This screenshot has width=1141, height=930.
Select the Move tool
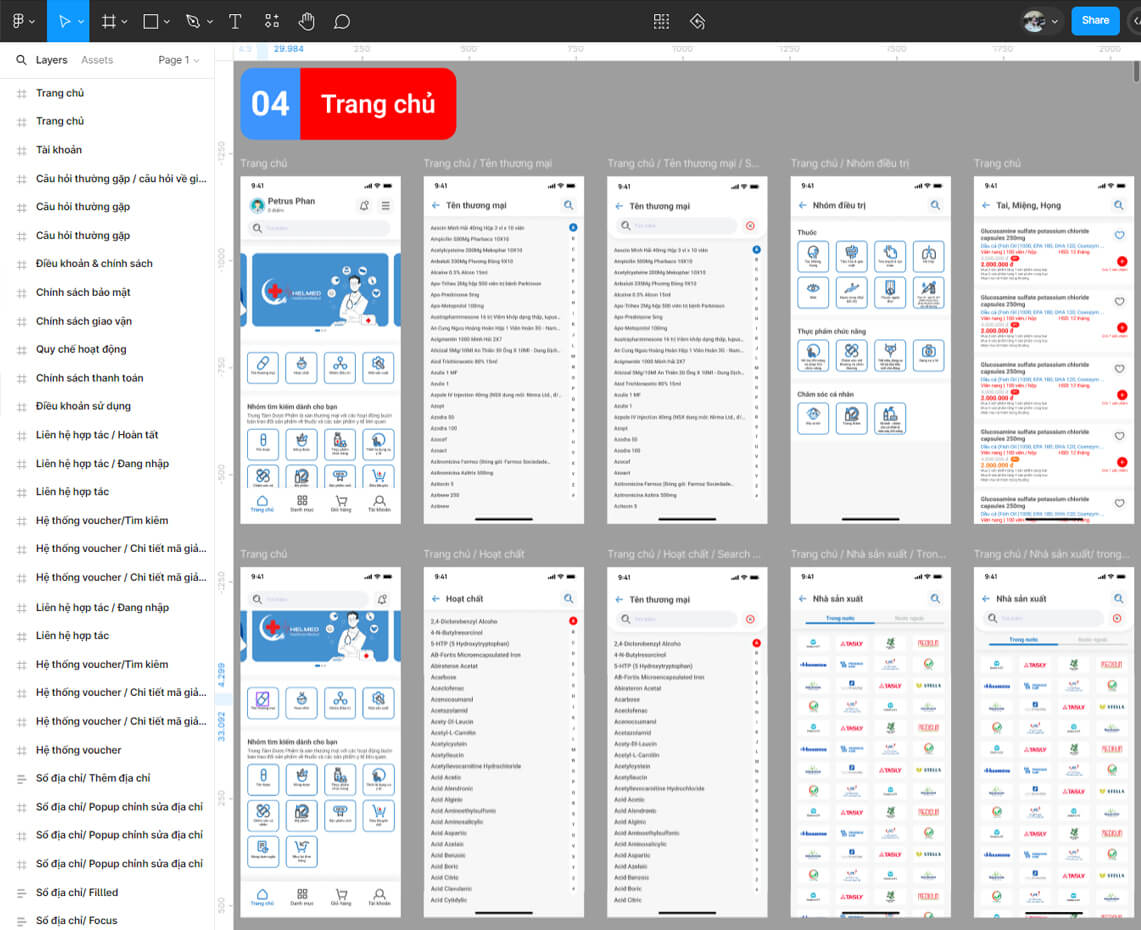(x=65, y=21)
